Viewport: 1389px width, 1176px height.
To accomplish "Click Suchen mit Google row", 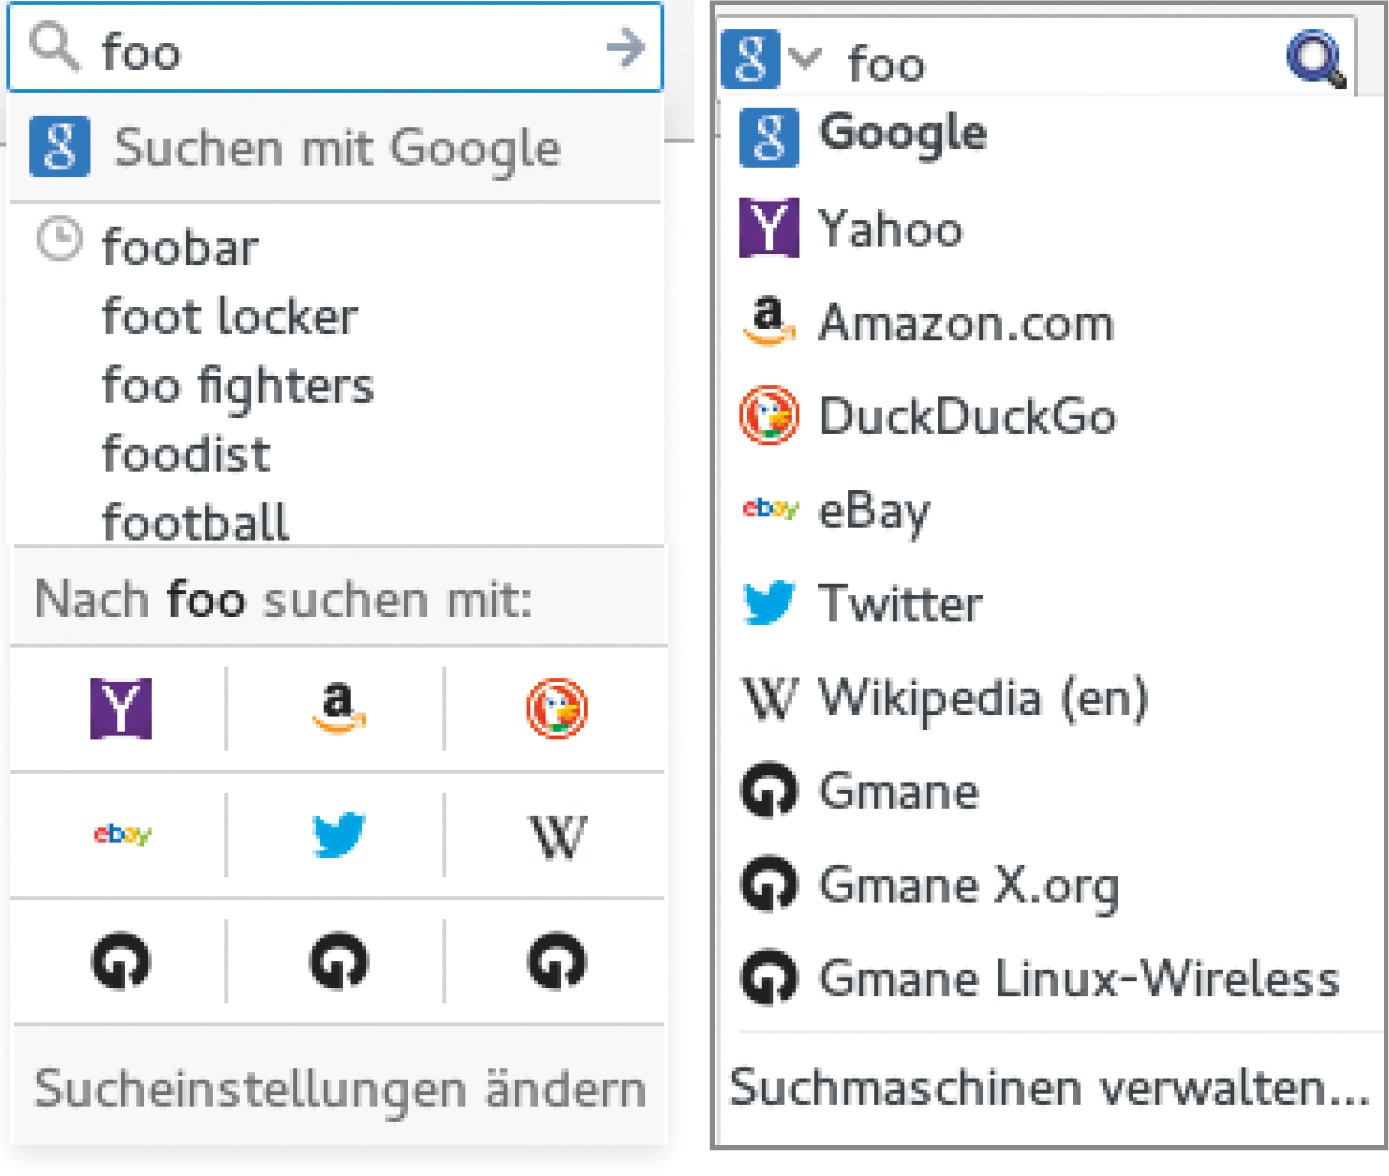I will pyautogui.click(x=336, y=148).
